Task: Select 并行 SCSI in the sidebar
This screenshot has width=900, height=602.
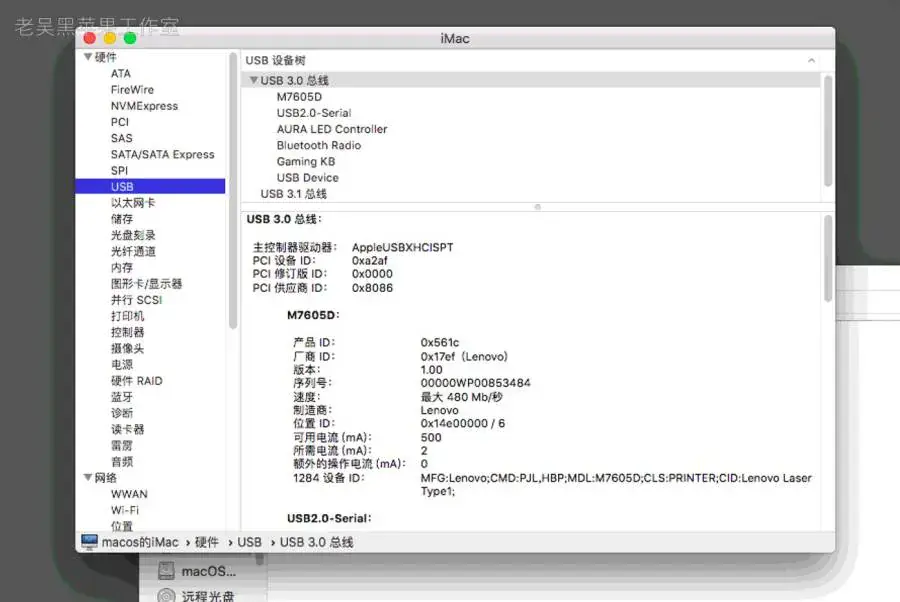Action: click(136, 300)
